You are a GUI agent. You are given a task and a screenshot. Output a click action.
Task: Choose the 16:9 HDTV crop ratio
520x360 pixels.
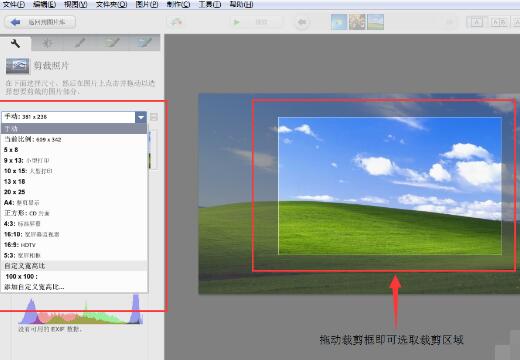point(74,245)
